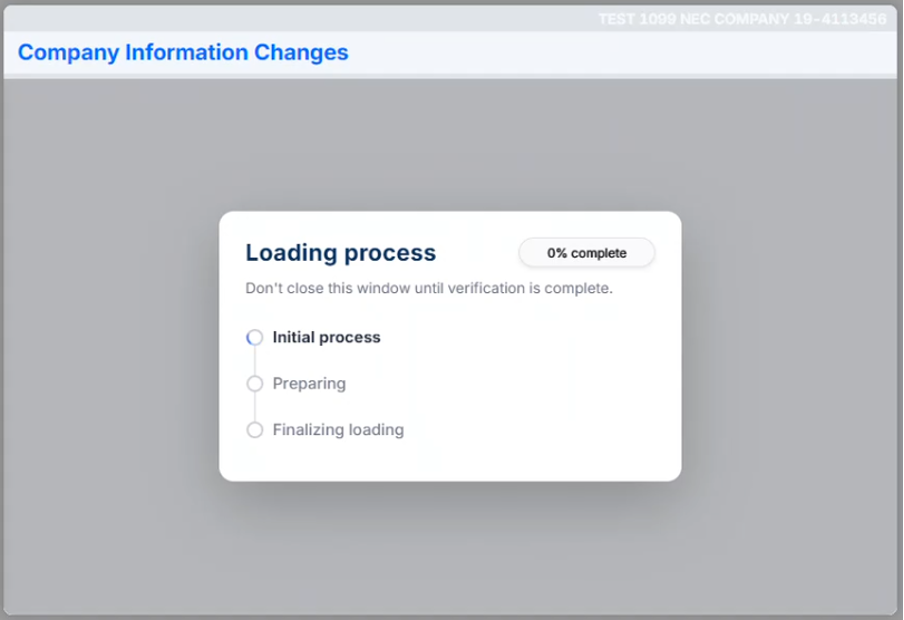Click connector line between Initial process and Preparing
This screenshot has width=904, height=620.
255,361
